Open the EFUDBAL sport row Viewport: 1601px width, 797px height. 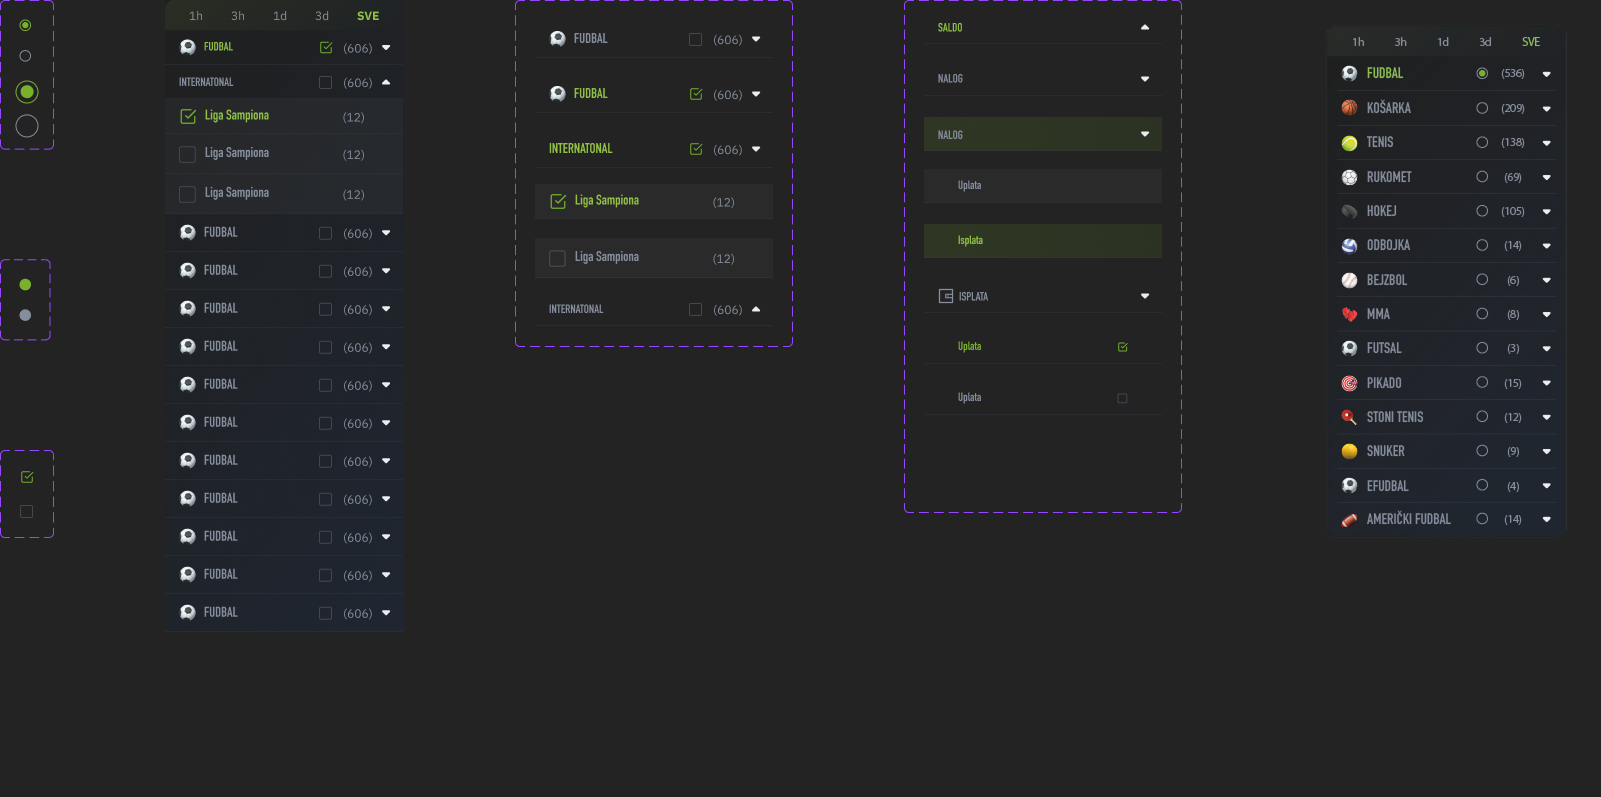tap(1387, 486)
